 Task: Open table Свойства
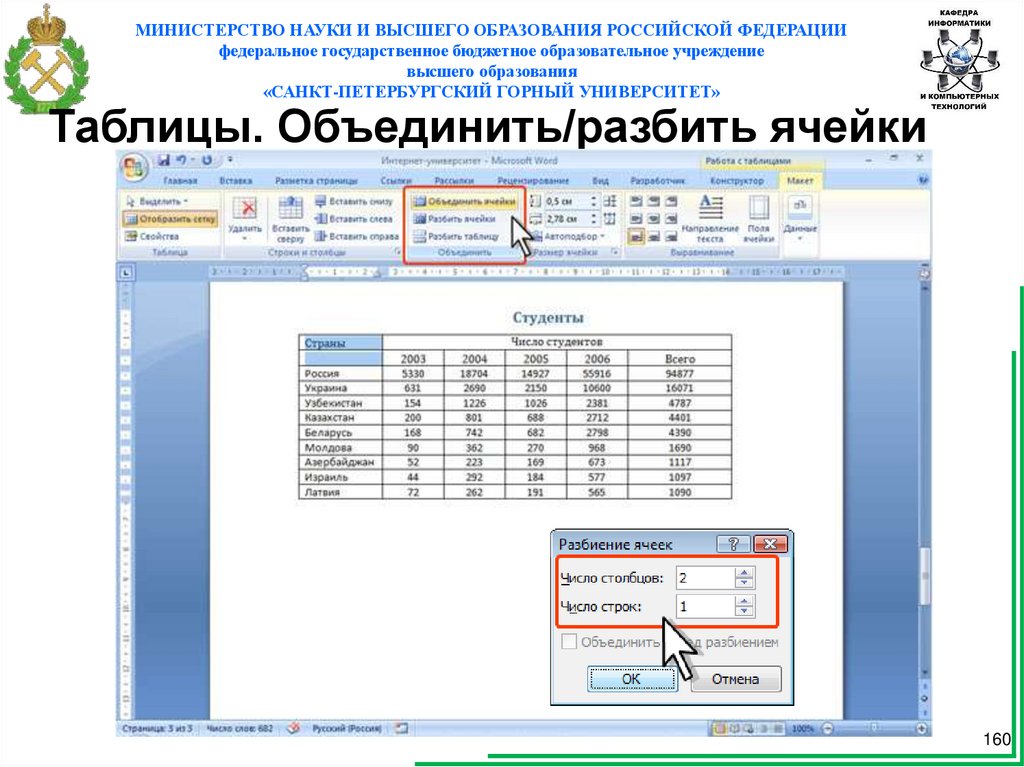pos(152,237)
